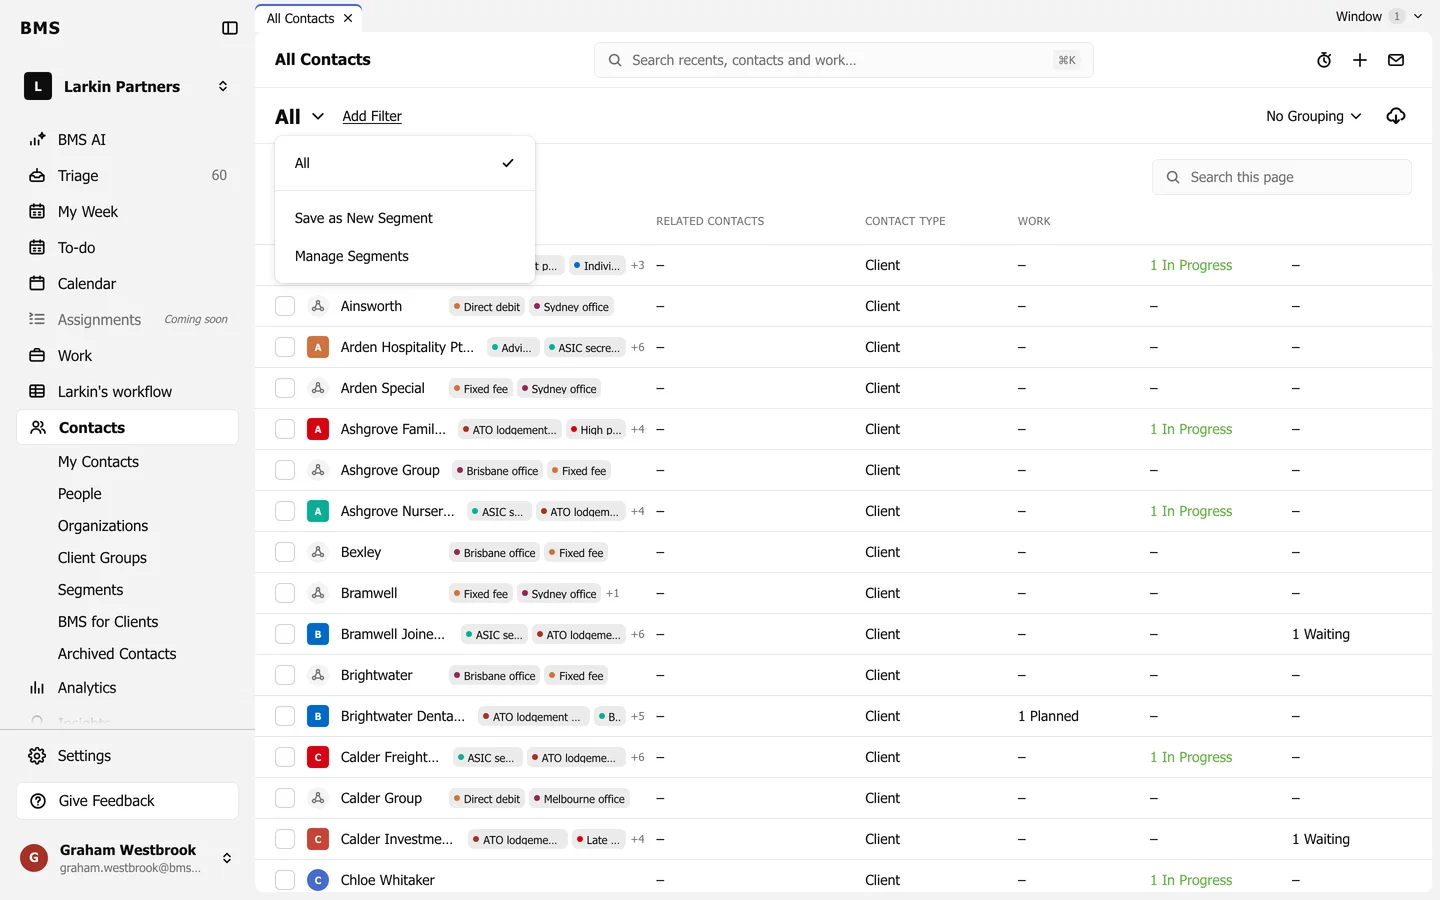Check the Bramwell row checkbox
Image resolution: width=1440 pixels, height=900 pixels.
click(x=285, y=593)
